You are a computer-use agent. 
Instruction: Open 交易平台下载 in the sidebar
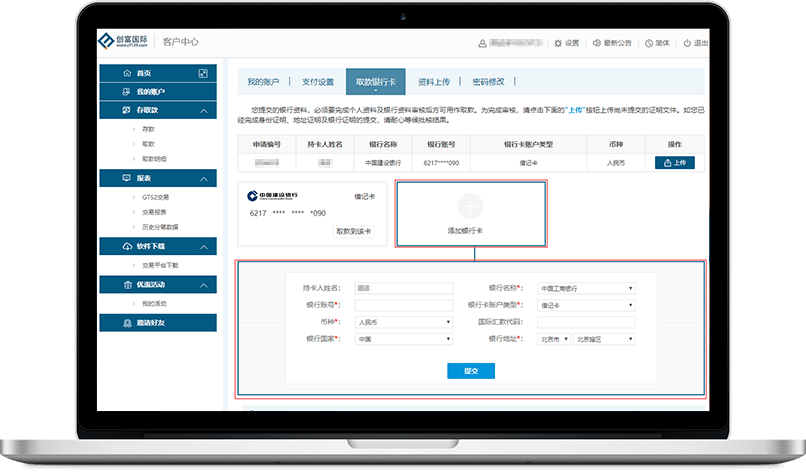(x=160, y=265)
